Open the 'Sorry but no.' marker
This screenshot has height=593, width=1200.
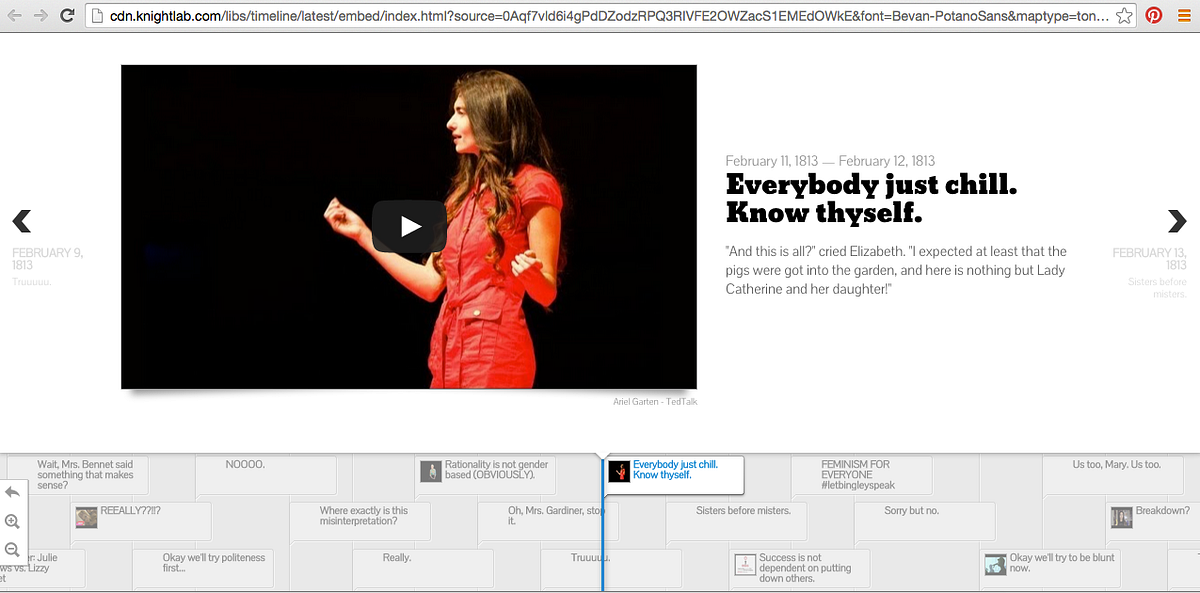(x=925, y=521)
